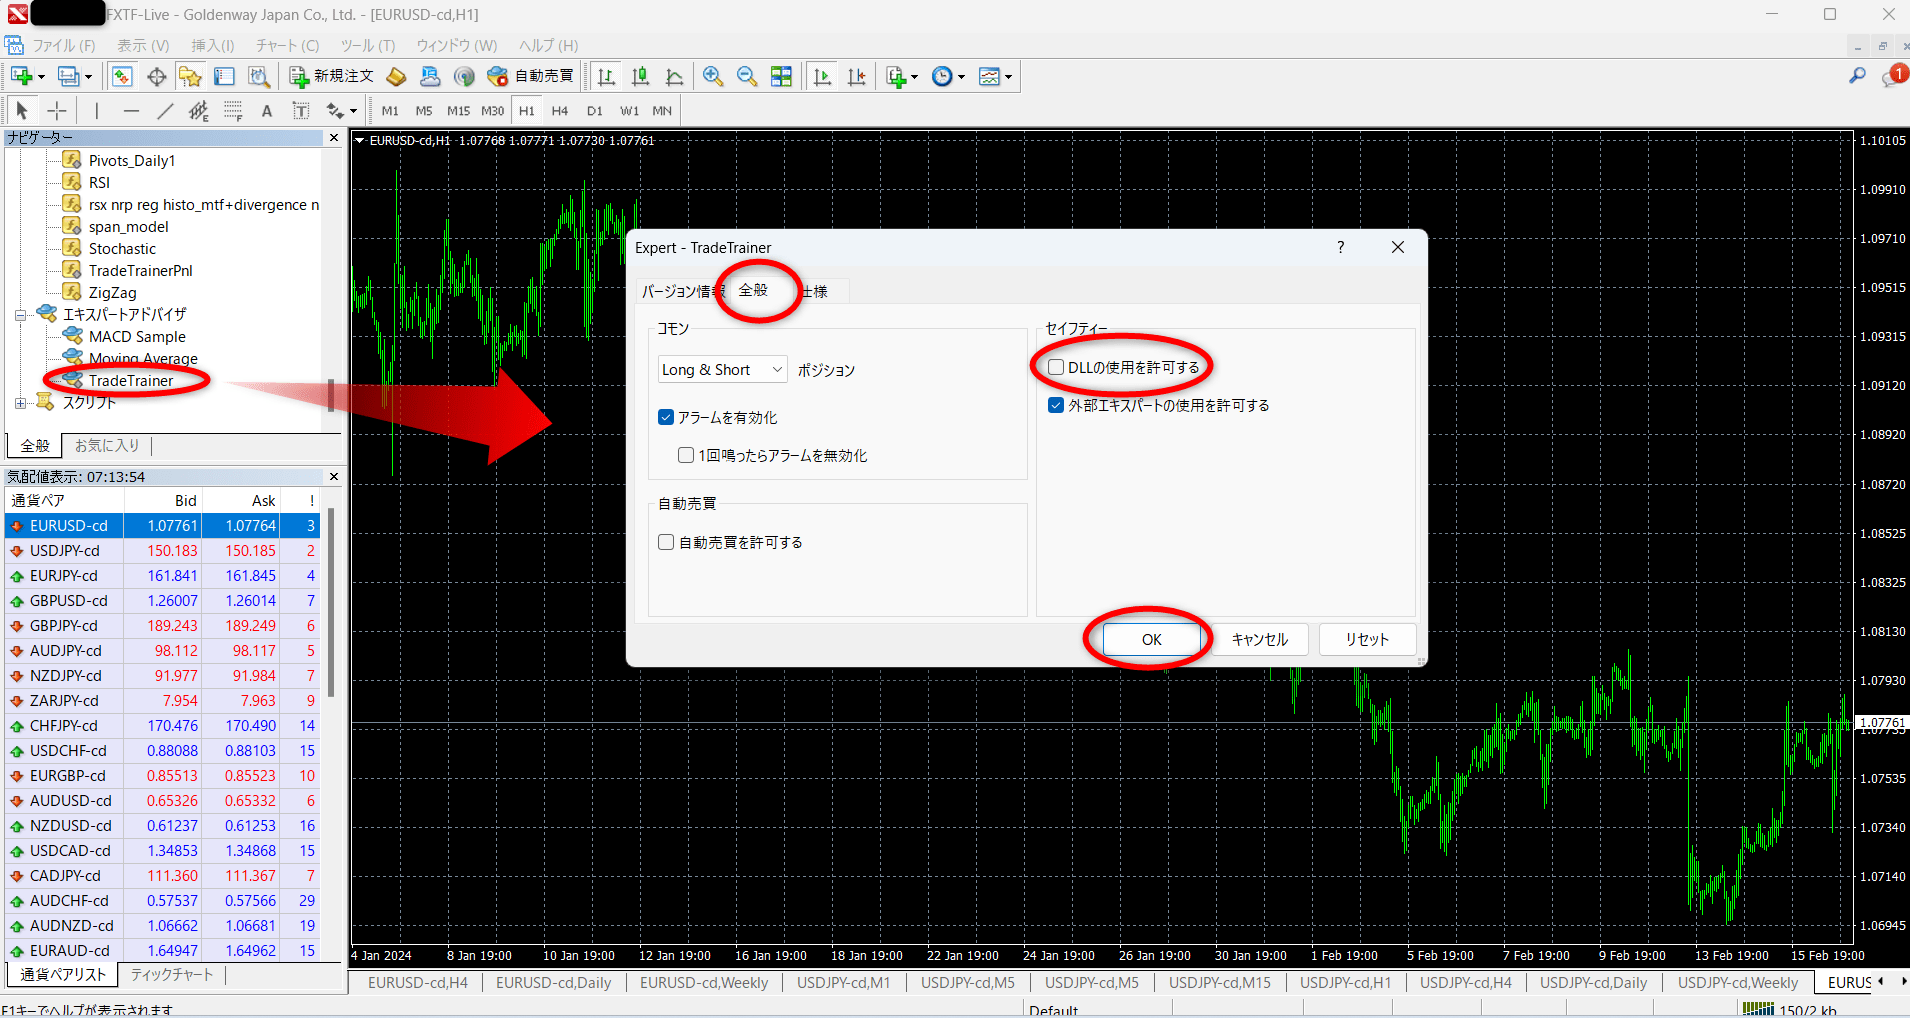Uncheck アラームを有効化 option
Screen dimensions: 1910x1018
[x=666, y=417]
